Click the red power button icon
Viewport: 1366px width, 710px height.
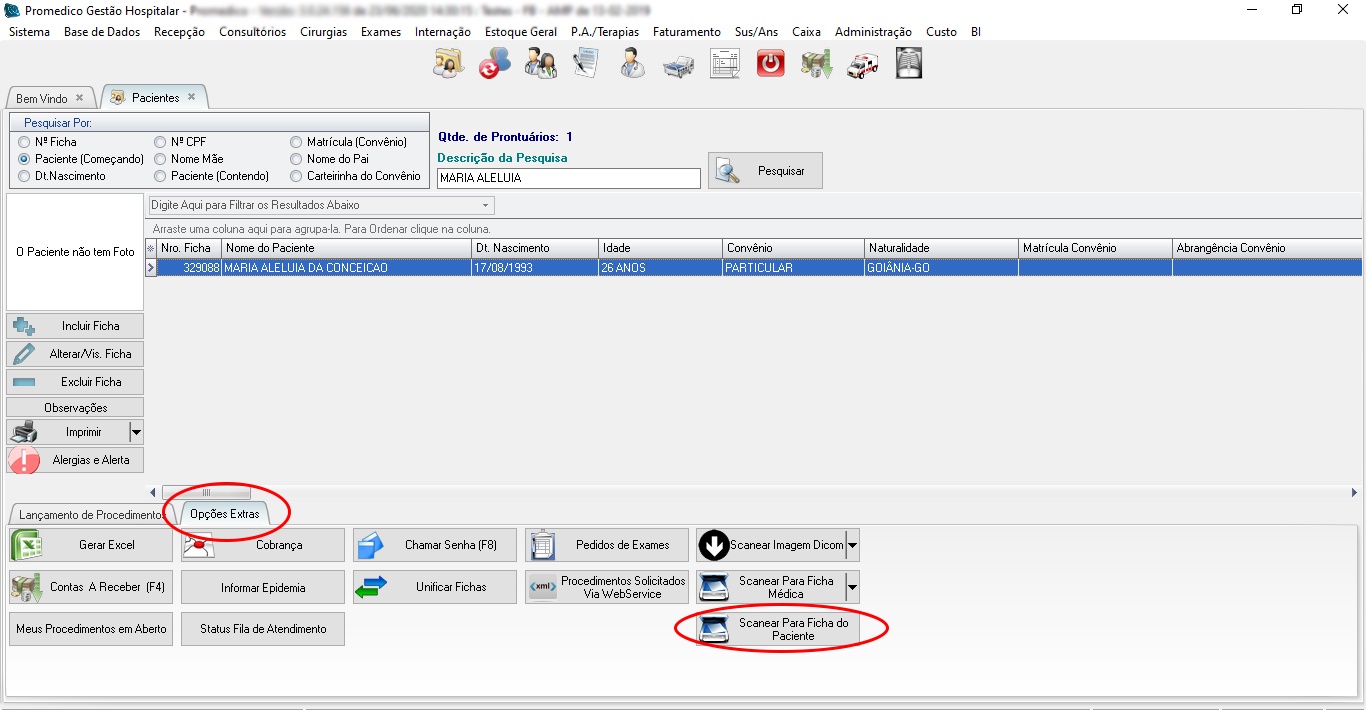pos(770,64)
